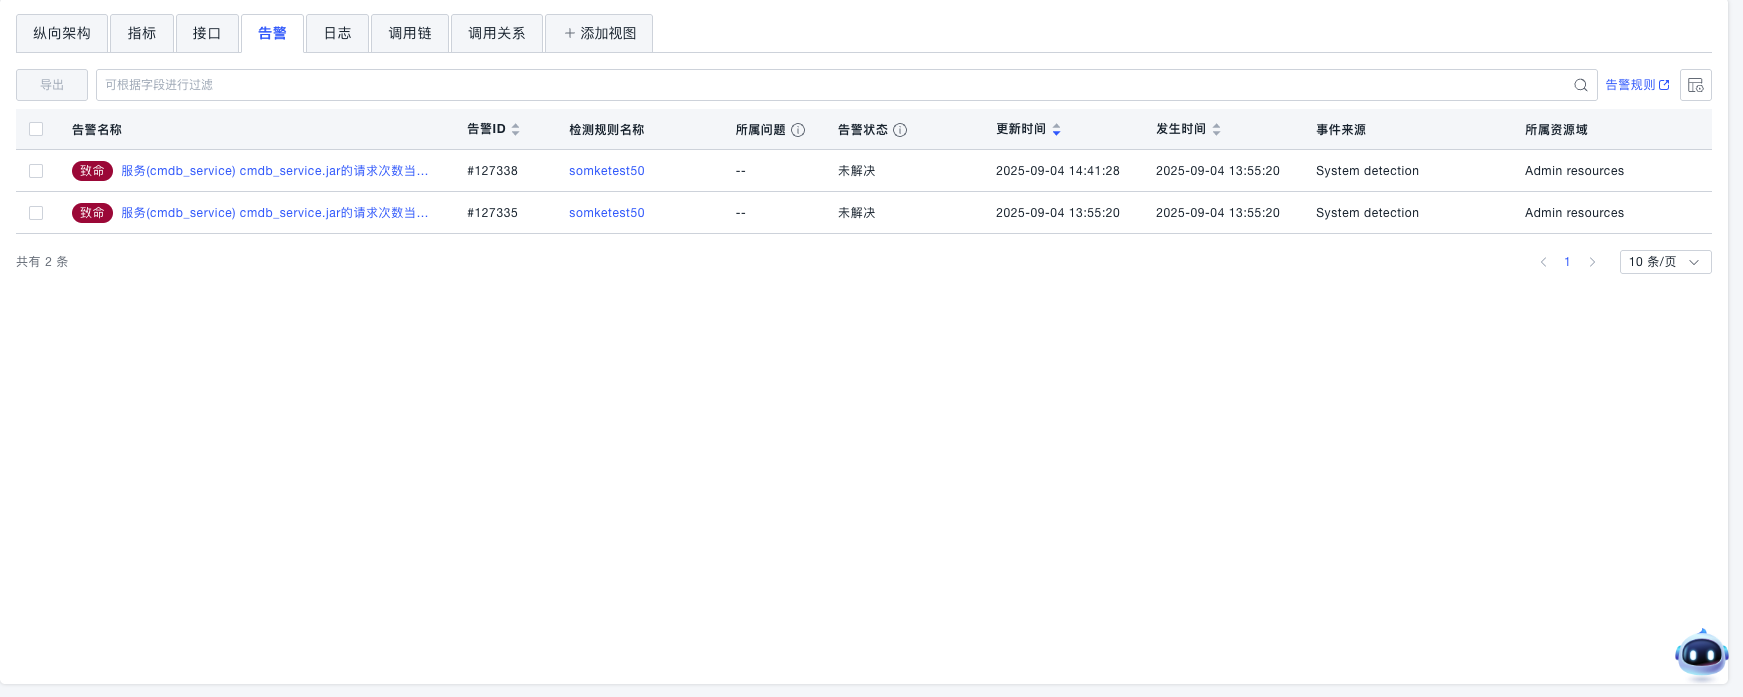
Task: Click the search magnifier icon in filter bar
Action: [1580, 85]
